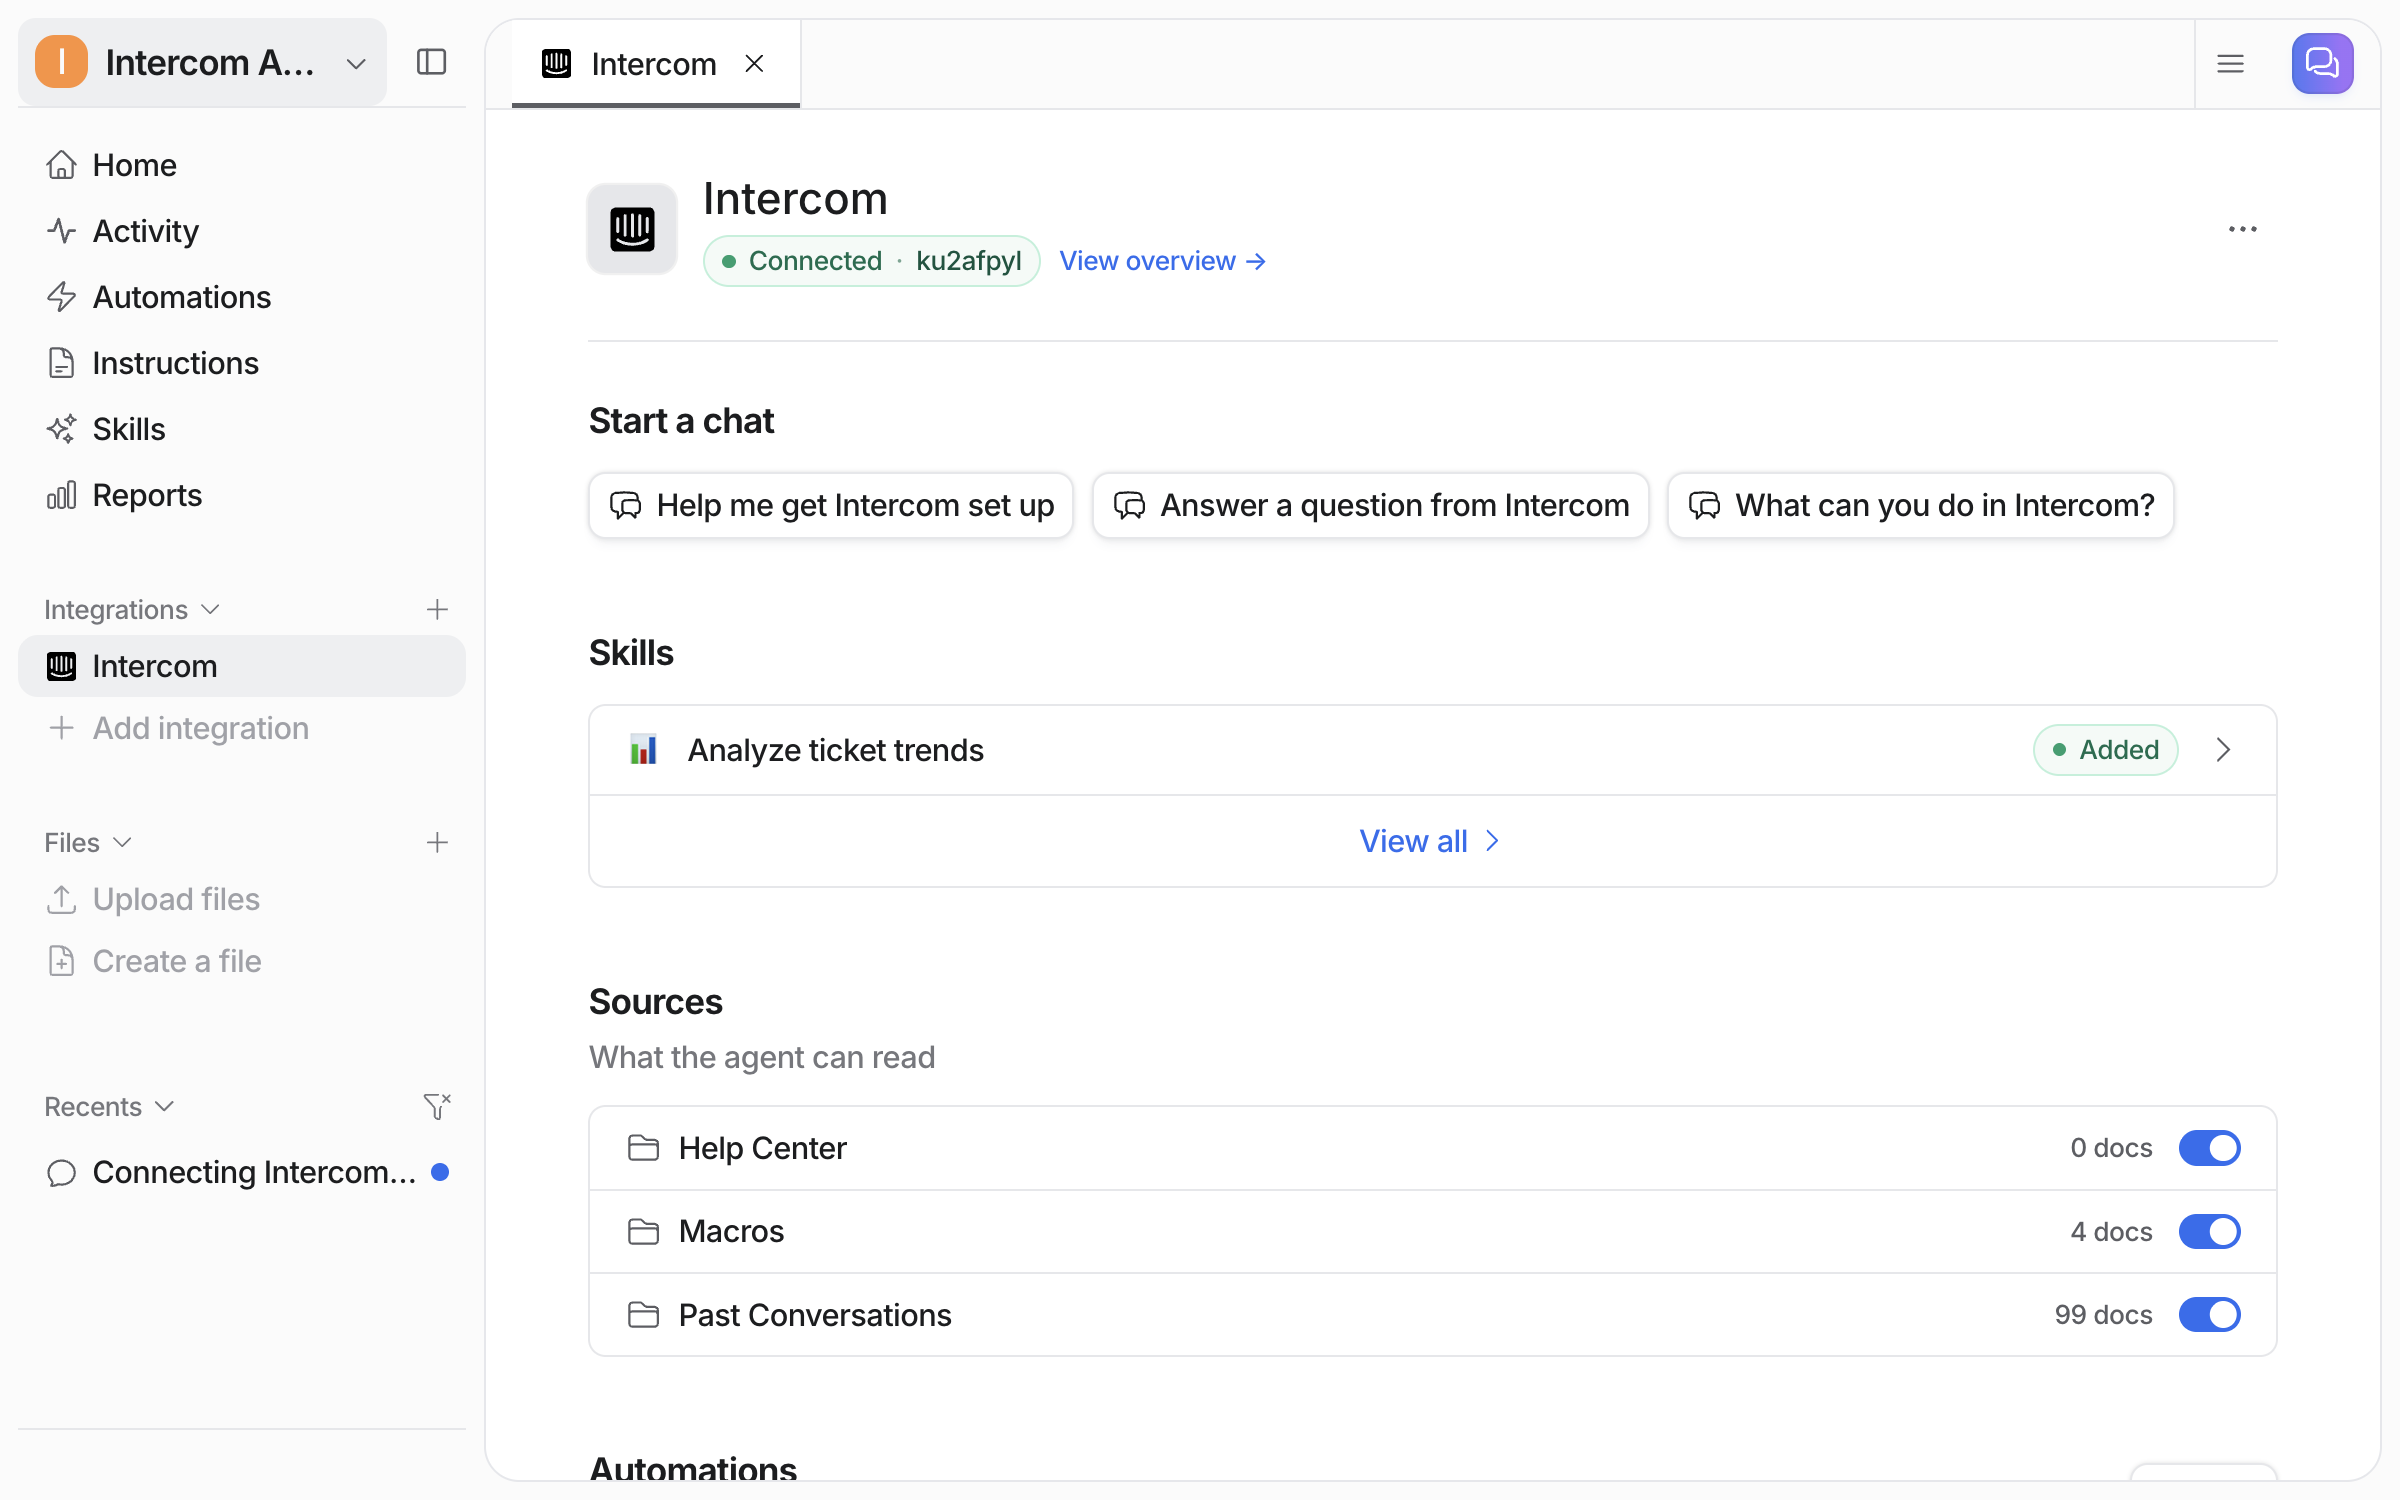Start chat: Help me get Intercom set up
This screenshot has height=1500, width=2400.
coord(831,505)
